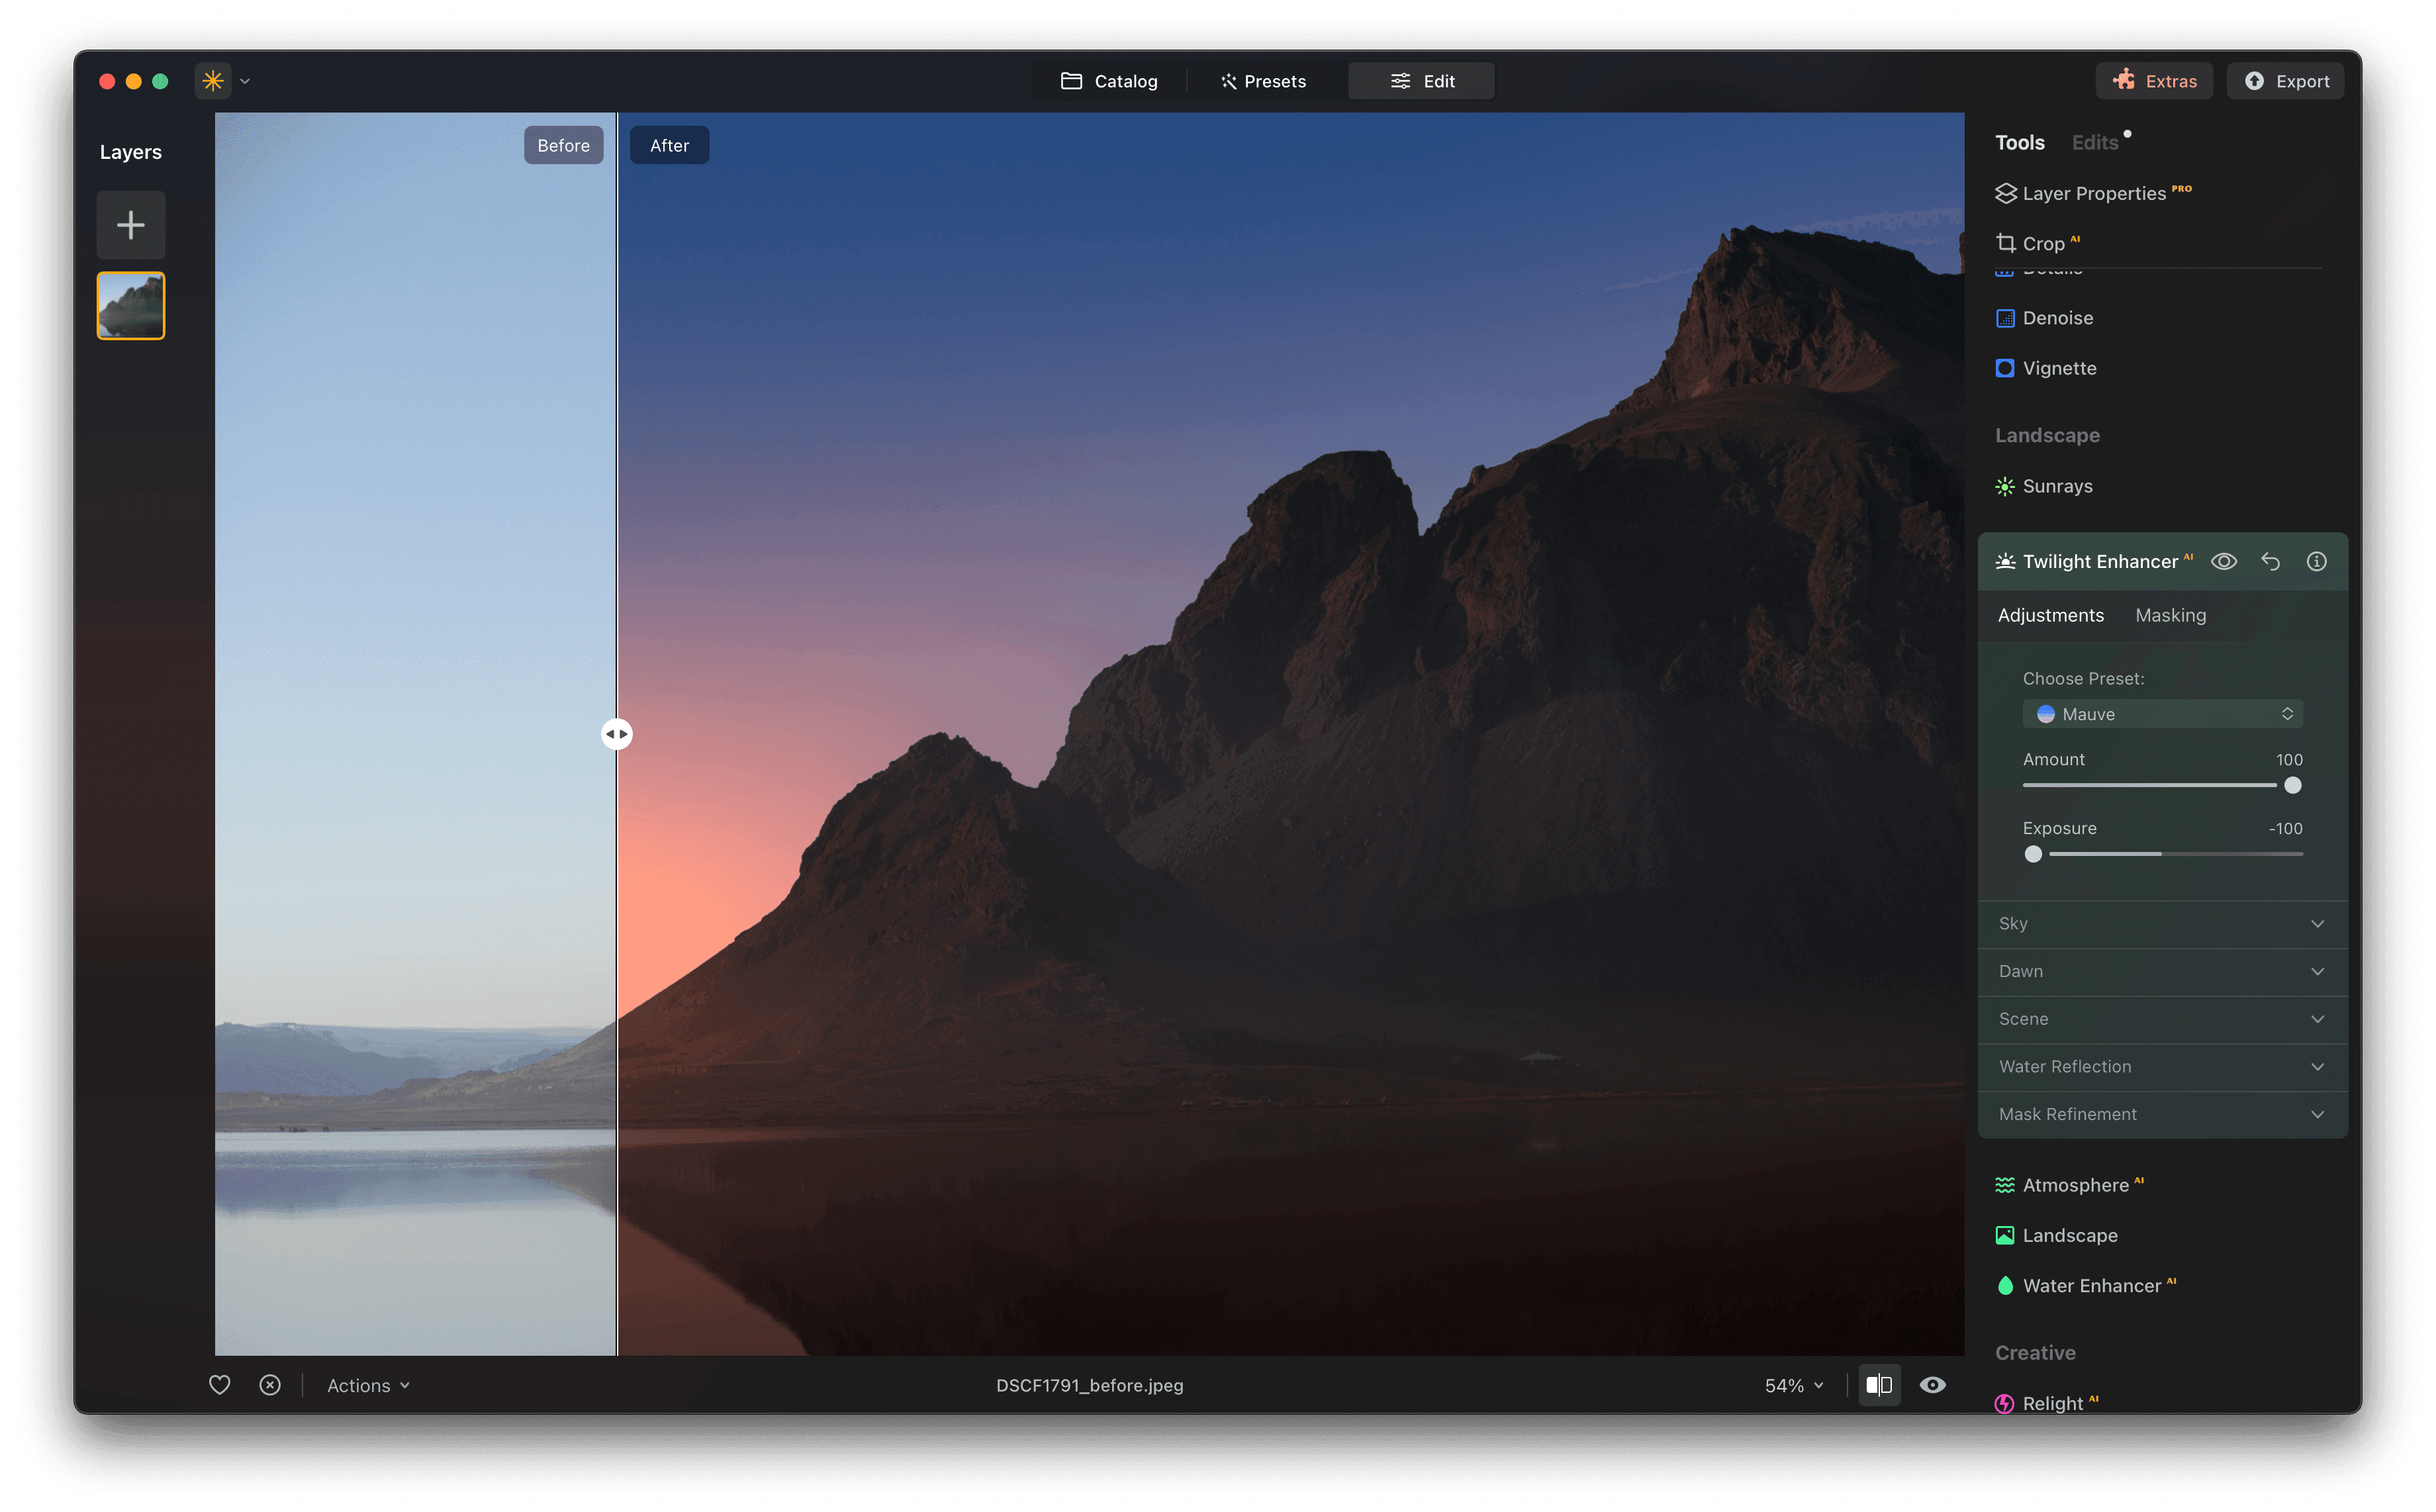Open the Atmosphere AI tool

pyautogui.click(x=2074, y=1185)
